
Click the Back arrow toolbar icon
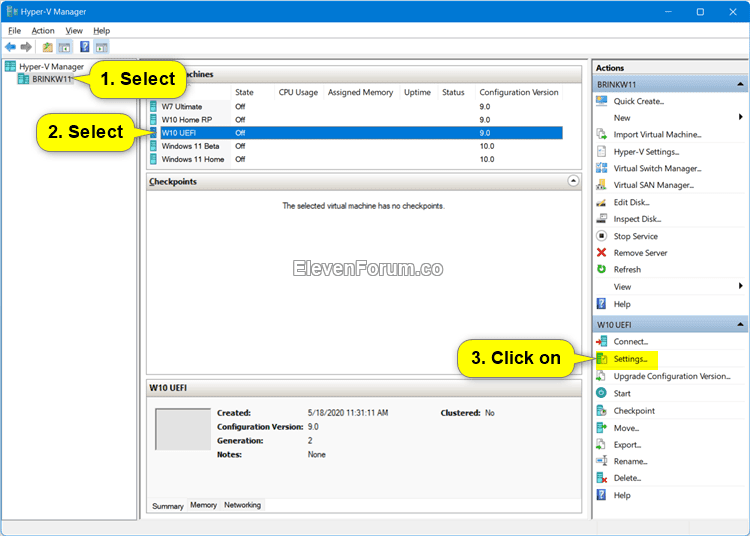pyautogui.click(x=10, y=47)
